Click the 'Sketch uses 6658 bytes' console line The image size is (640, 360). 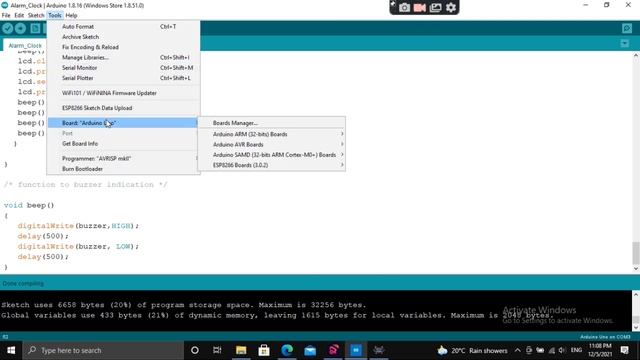tap(184, 305)
